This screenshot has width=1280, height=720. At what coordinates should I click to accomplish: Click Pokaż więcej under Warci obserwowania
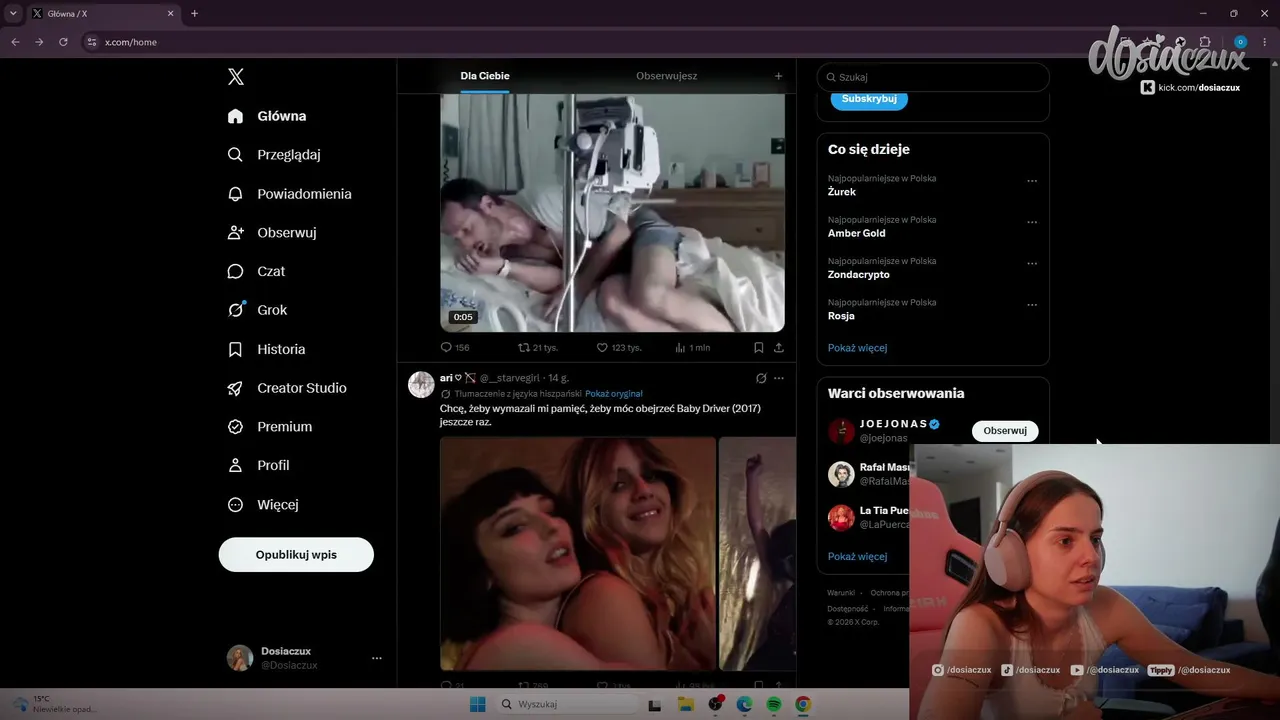858,557
